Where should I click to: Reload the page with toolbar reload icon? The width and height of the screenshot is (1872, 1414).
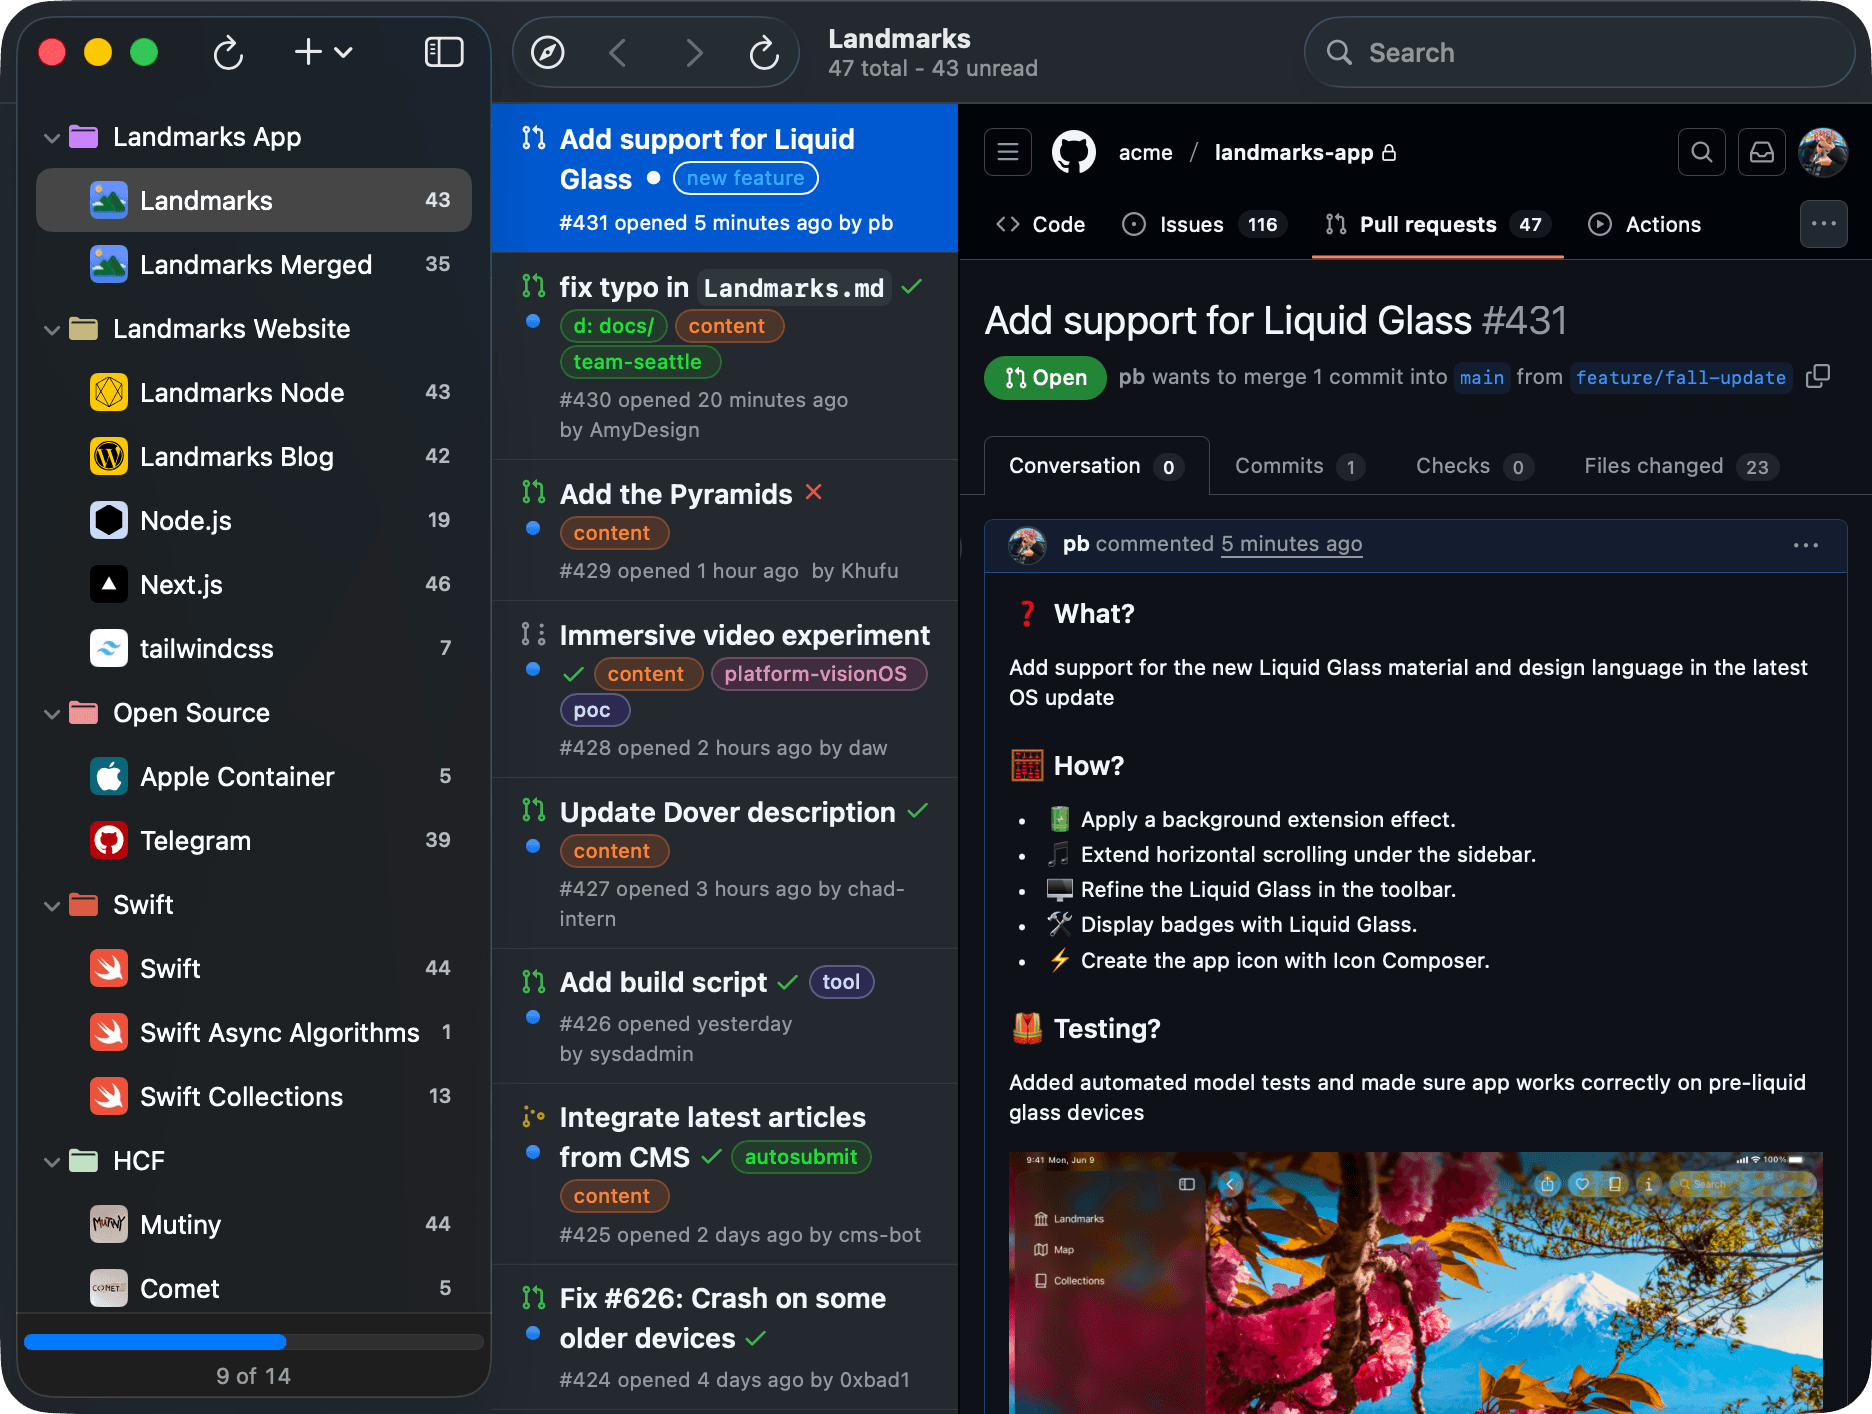764,52
